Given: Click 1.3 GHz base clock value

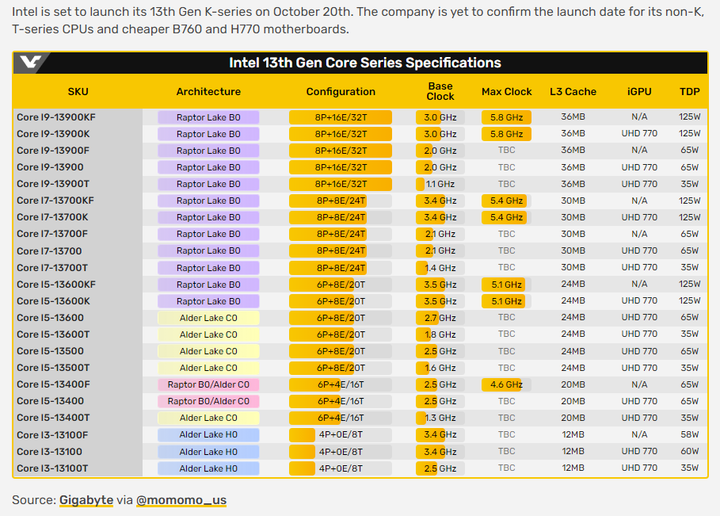Looking at the screenshot, I should coord(440,418).
